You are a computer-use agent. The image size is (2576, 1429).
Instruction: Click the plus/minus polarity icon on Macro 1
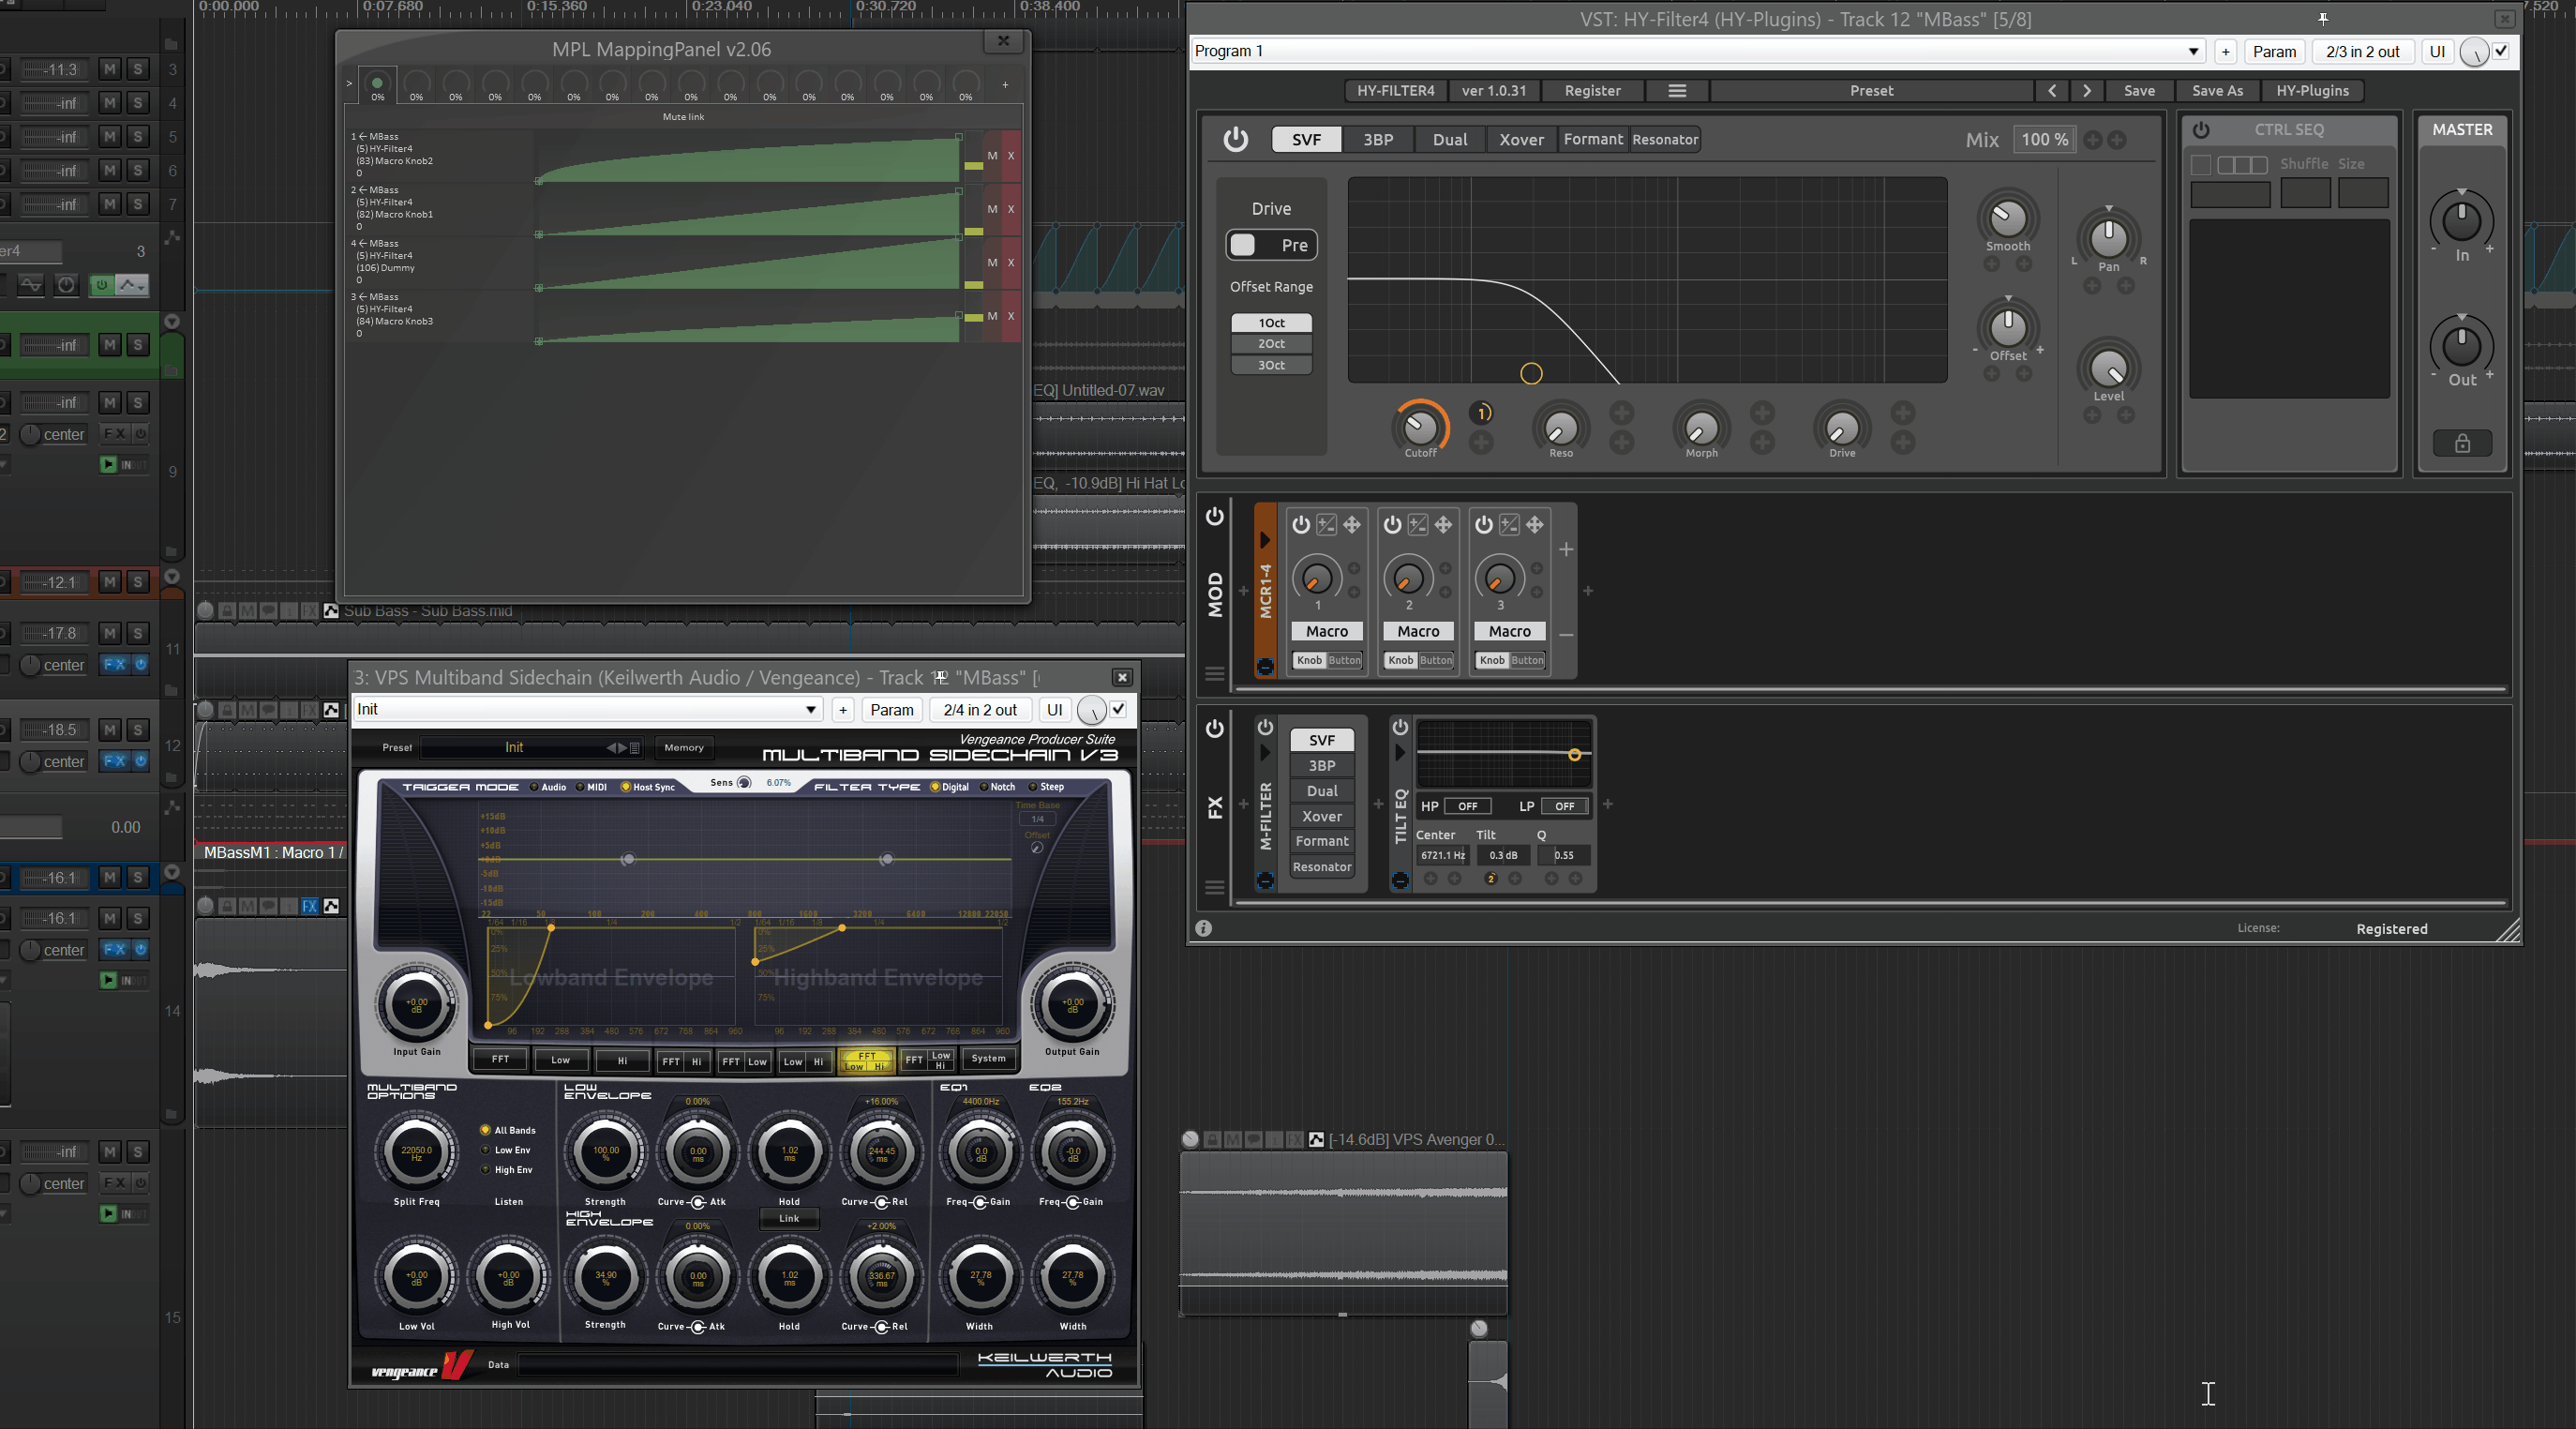tap(1326, 525)
